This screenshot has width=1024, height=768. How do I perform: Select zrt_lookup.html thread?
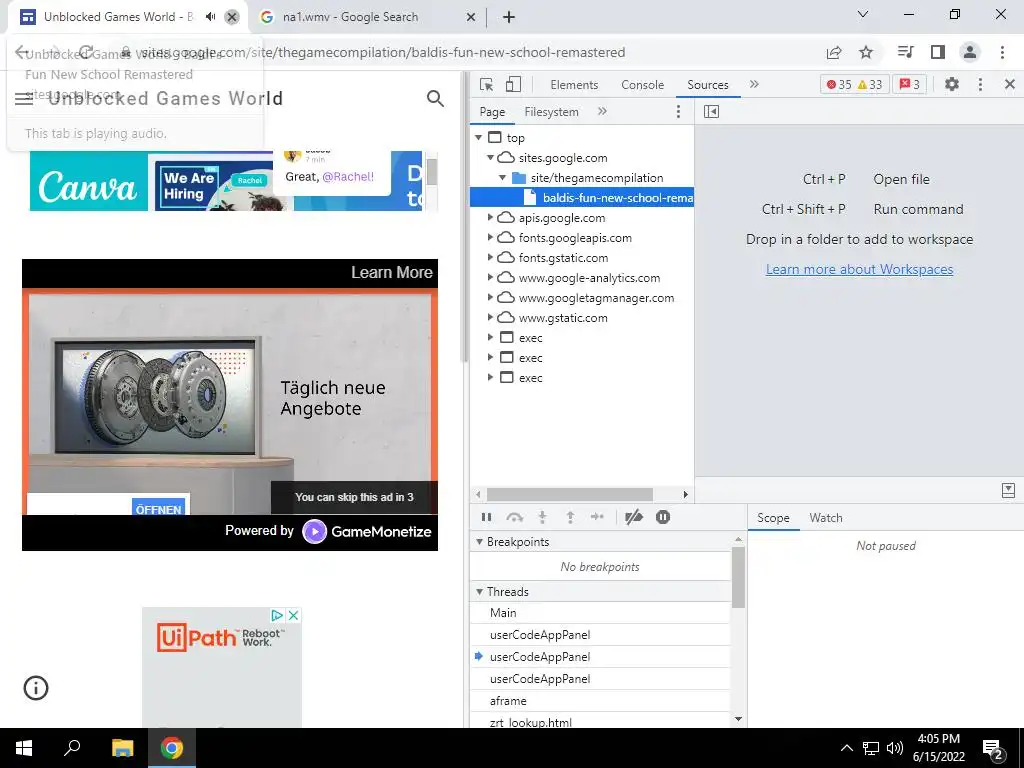600,721
